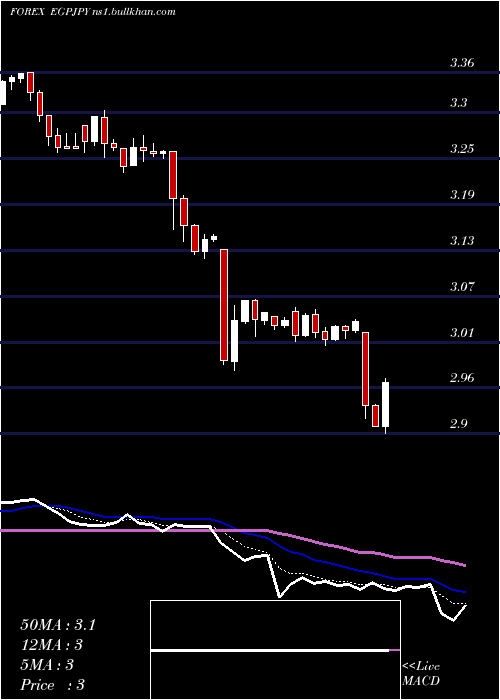The height and width of the screenshot is (700, 500).
Task: Click the 3.25 price axis label
Action: point(462,149)
